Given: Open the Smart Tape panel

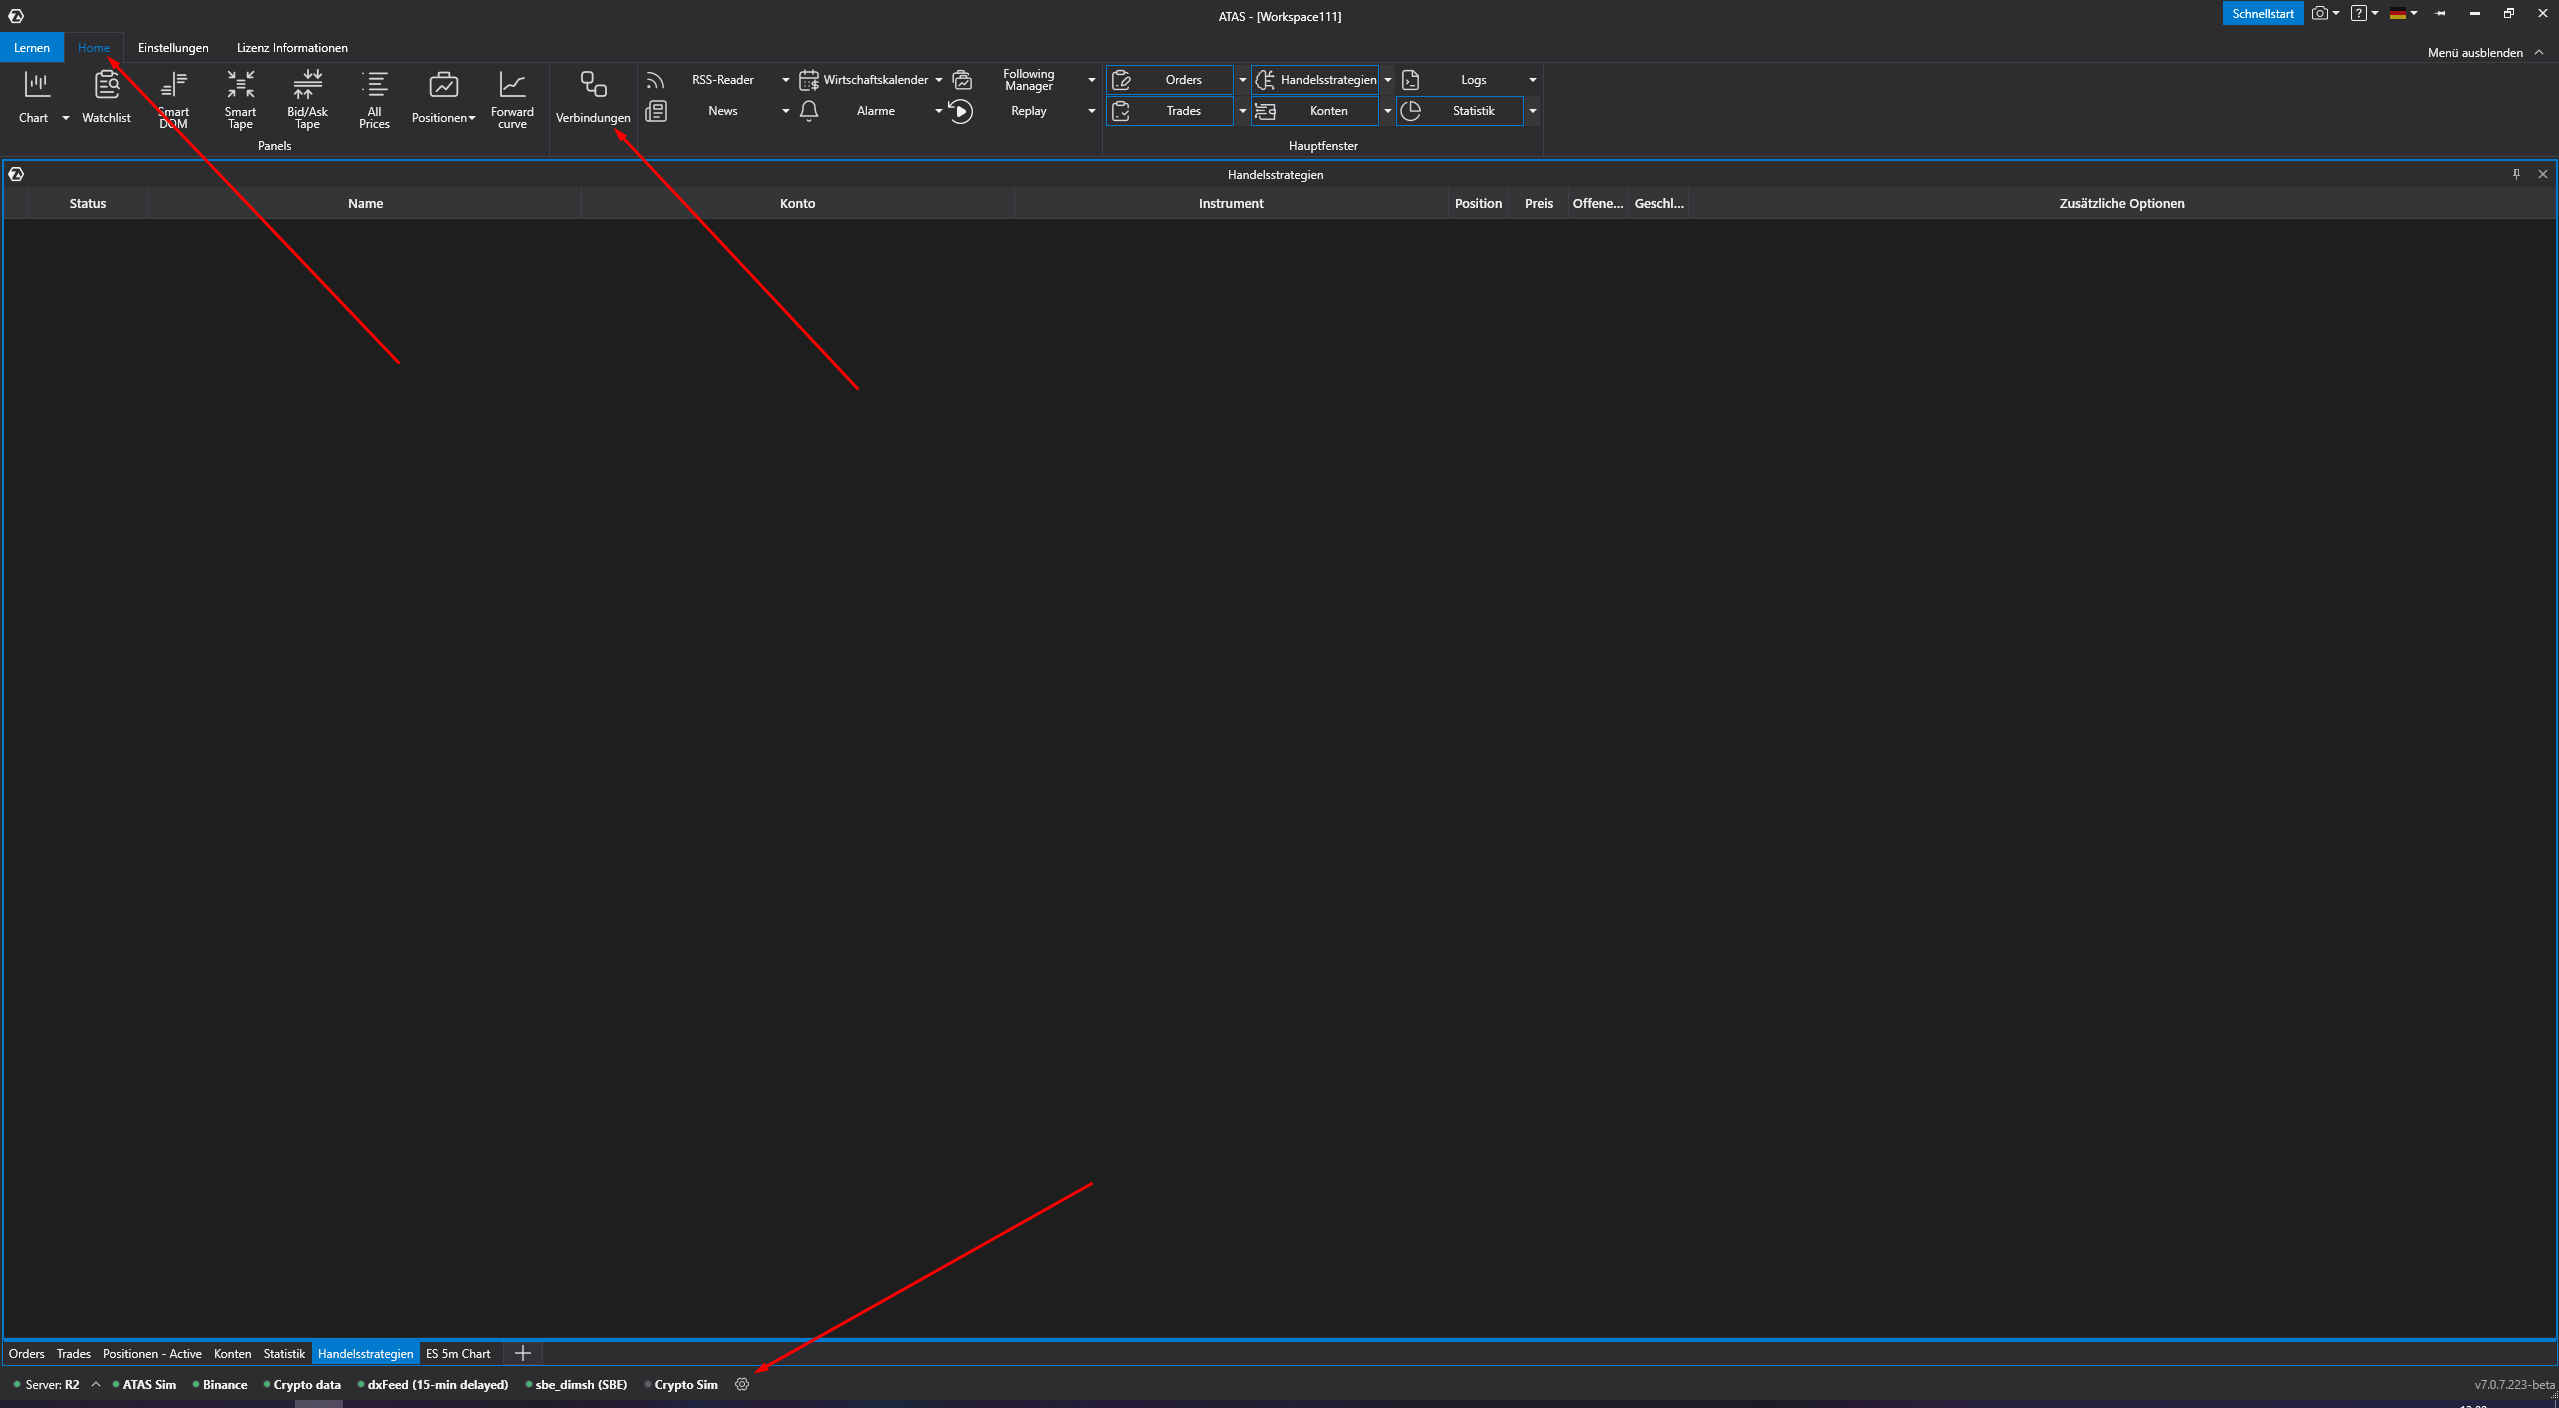Looking at the screenshot, I should 240,97.
